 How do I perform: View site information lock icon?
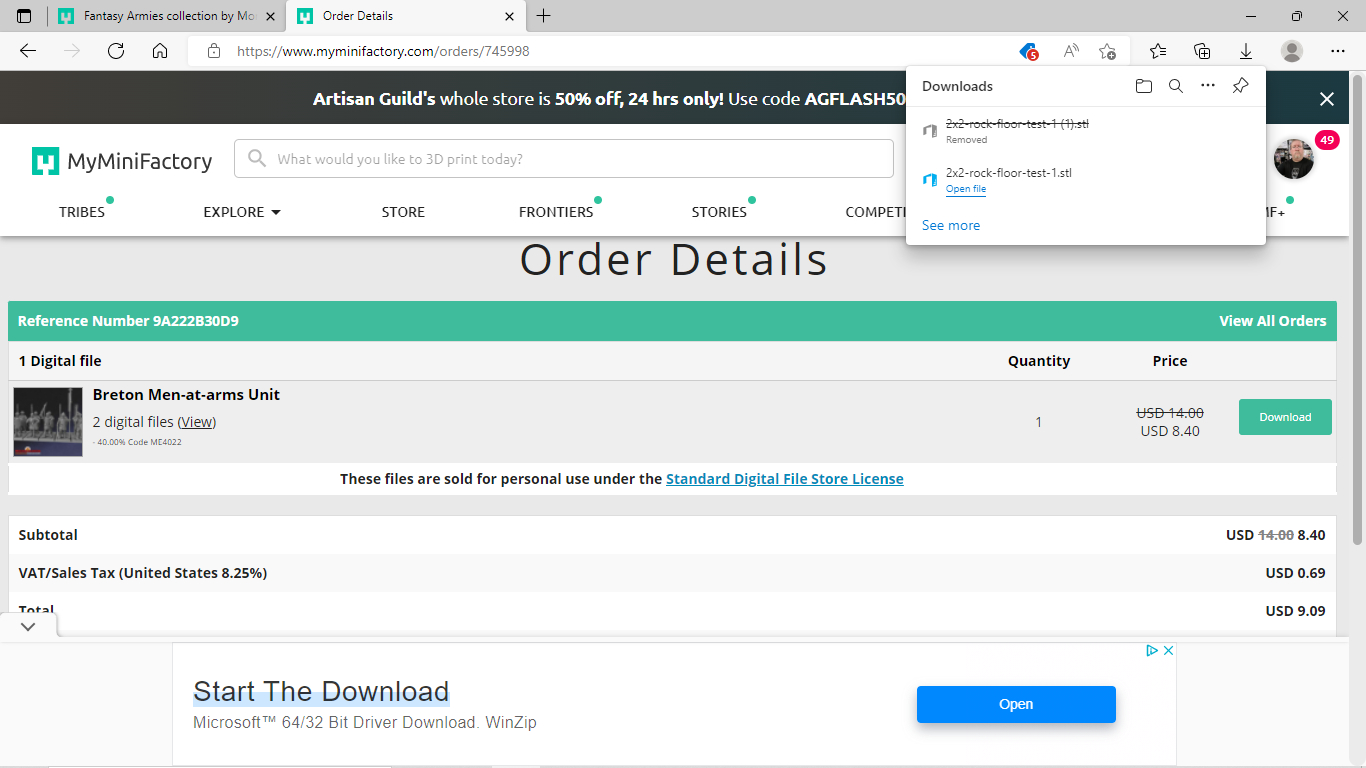(x=213, y=51)
